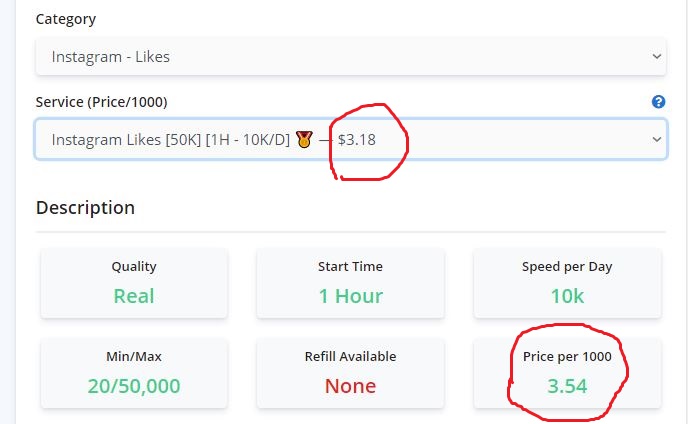Click the green 3.54 price value
The width and height of the screenshot is (688, 424).
[x=567, y=386]
